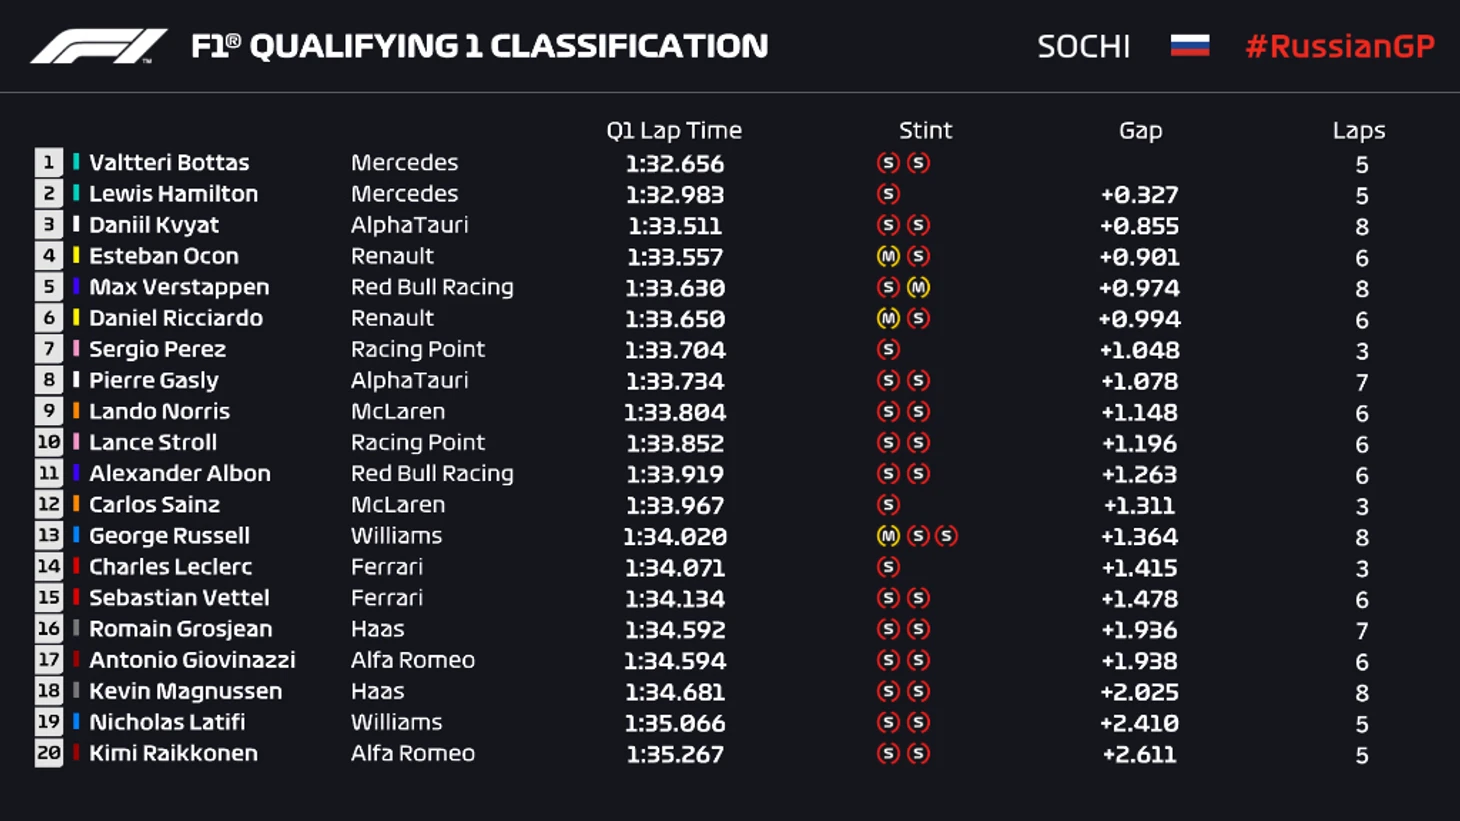
Task: Click Esteban Ocon's medium tyre icon
Action: (x=887, y=256)
